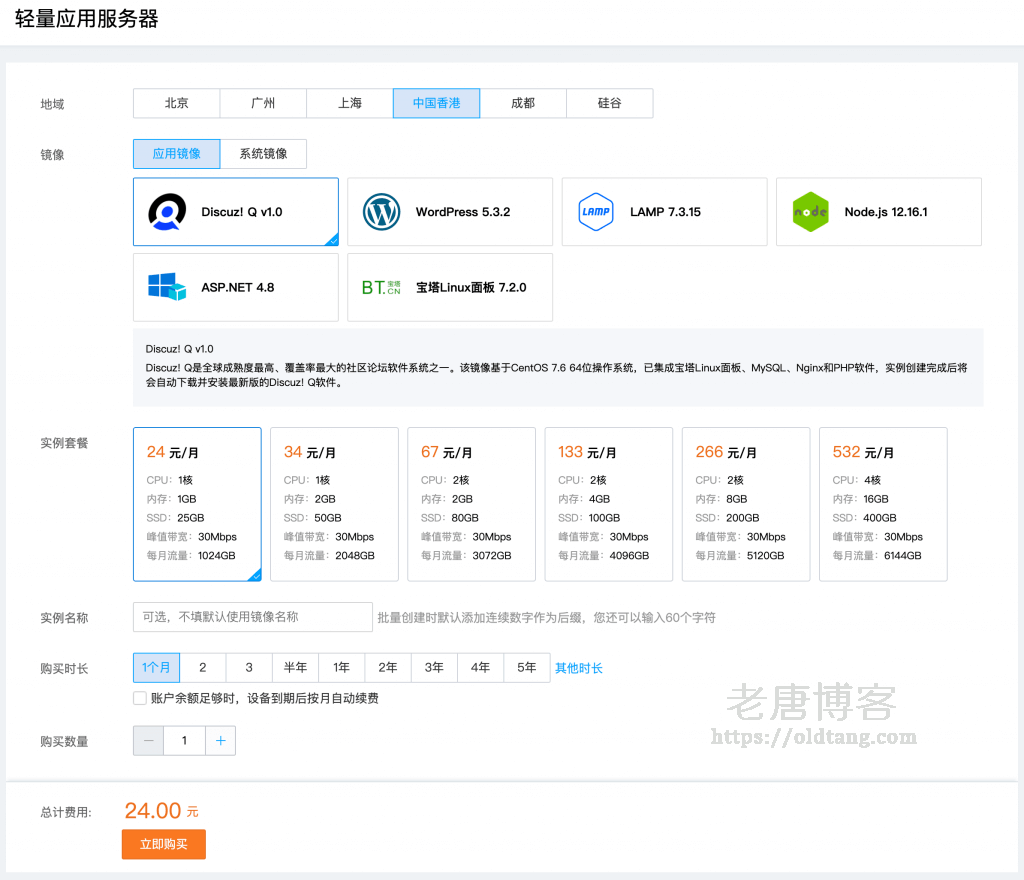Click 其他时长 for custom duration options
This screenshot has width=1024, height=880.
578,667
